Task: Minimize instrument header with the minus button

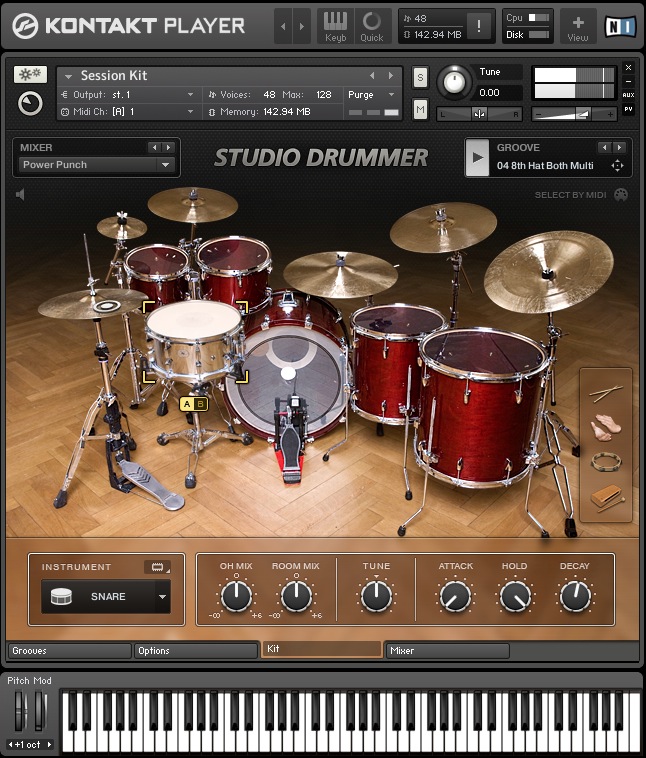Action: pos(628,81)
